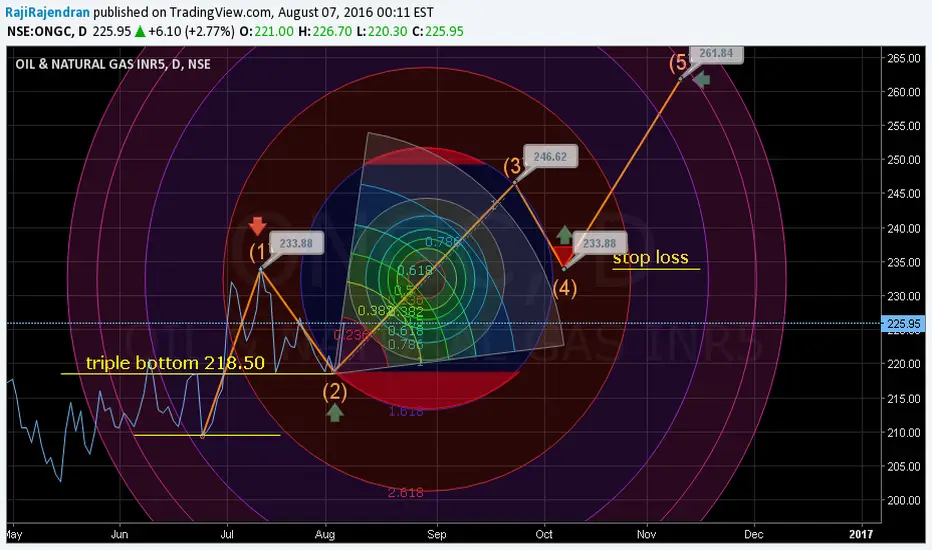
Task: Click the Aug label on time axis
Action: coord(325,534)
